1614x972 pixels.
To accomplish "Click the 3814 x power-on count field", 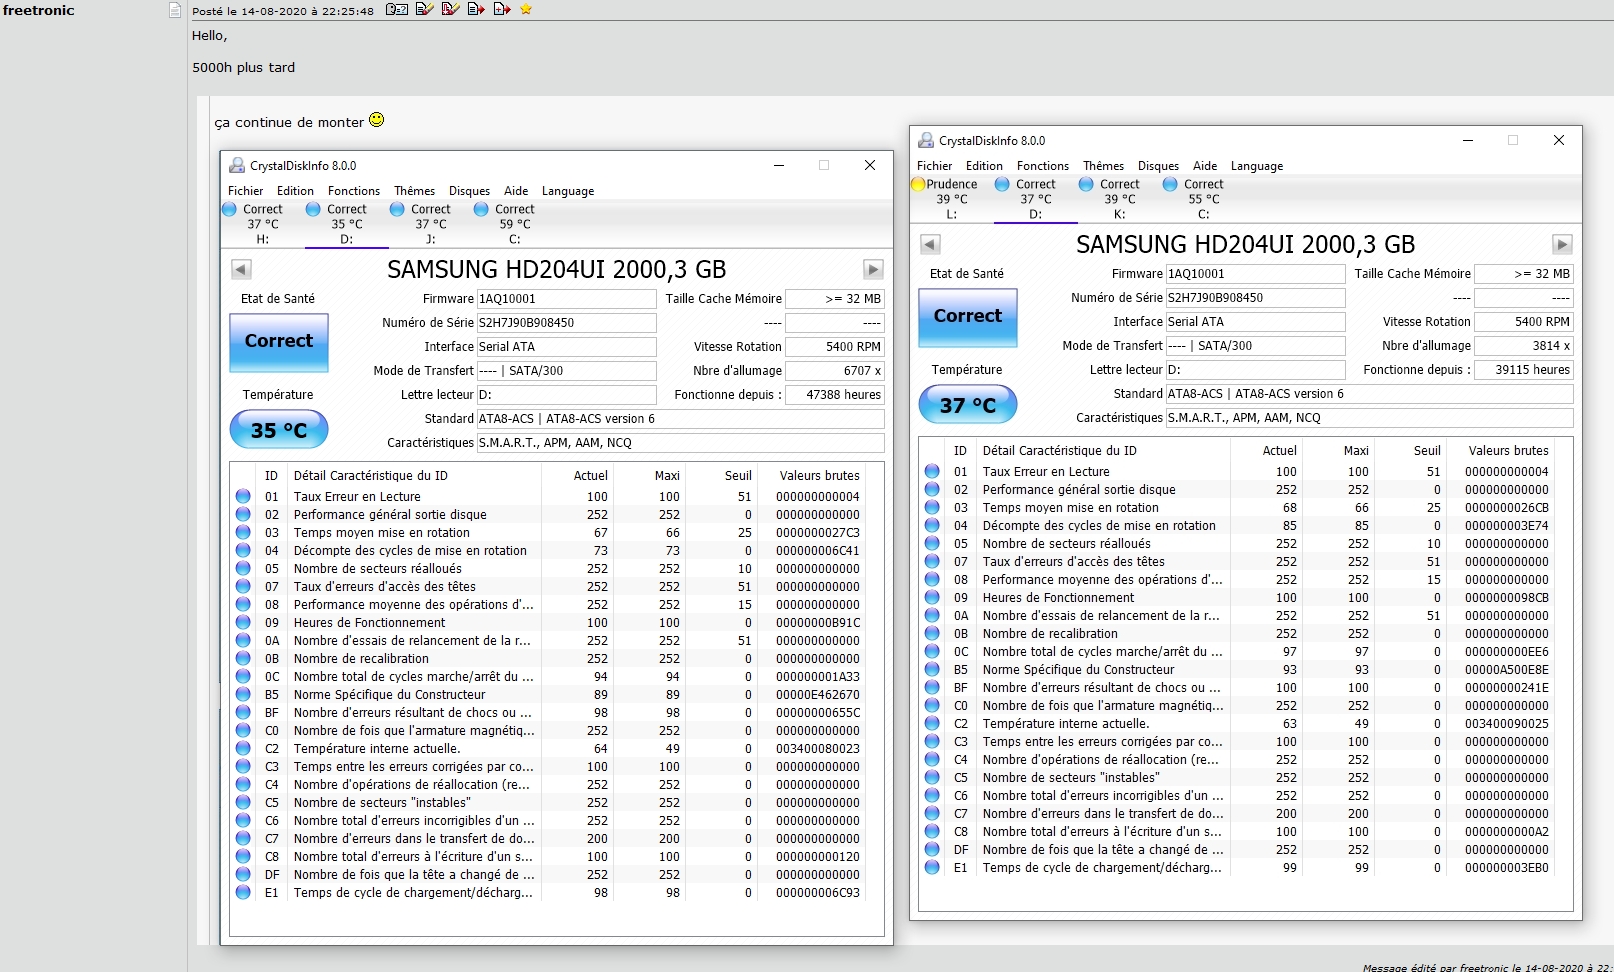I will coord(1524,346).
